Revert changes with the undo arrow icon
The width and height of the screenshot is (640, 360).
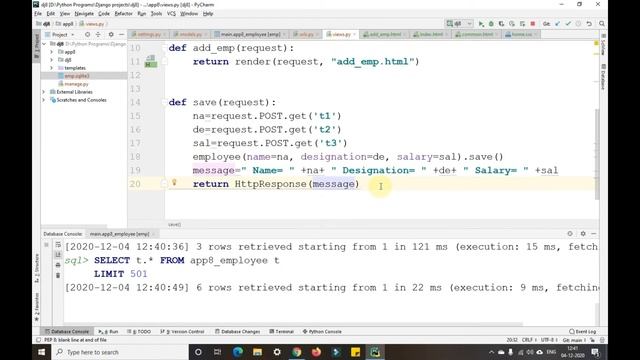point(589,24)
